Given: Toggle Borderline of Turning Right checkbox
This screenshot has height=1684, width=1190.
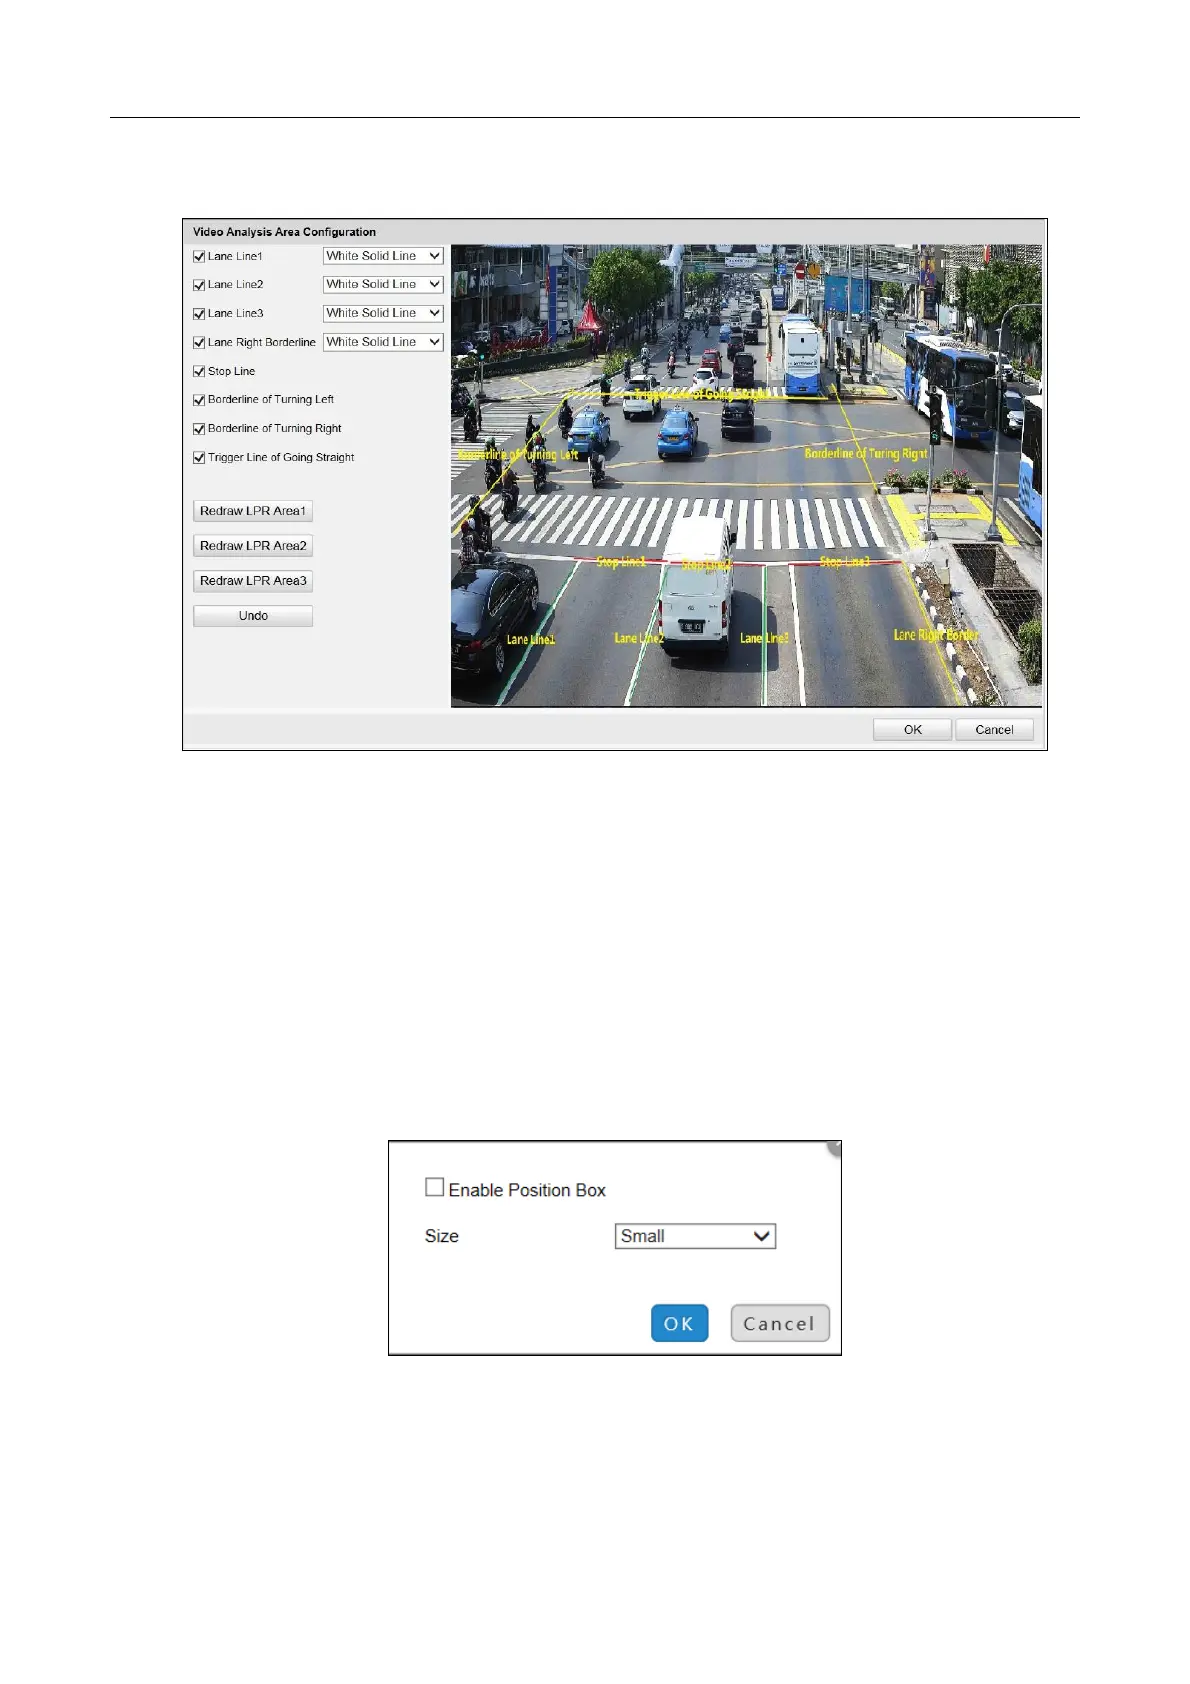Looking at the screenshot, I should coord(199,429).
